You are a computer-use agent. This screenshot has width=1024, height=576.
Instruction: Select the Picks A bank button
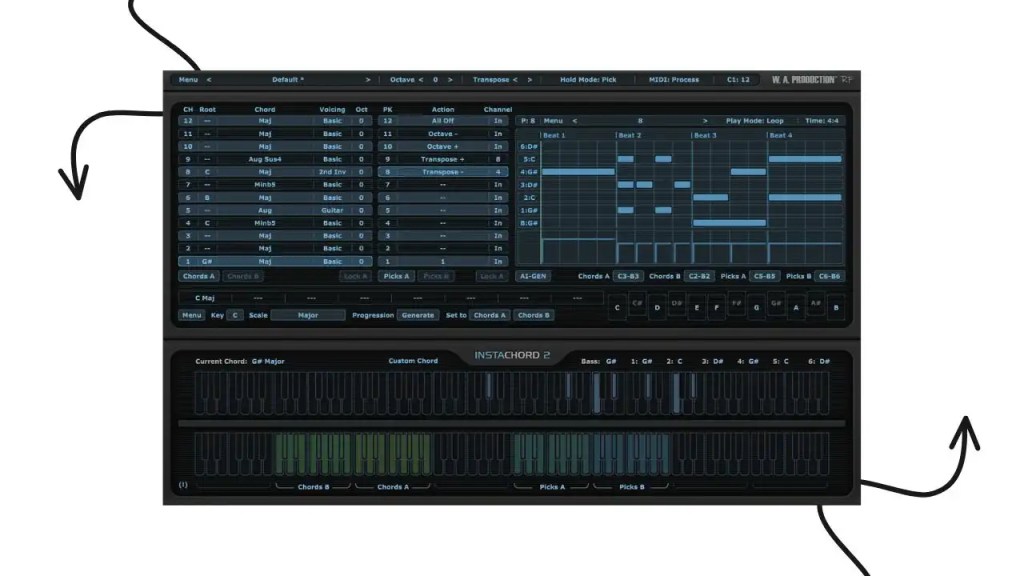396,276
